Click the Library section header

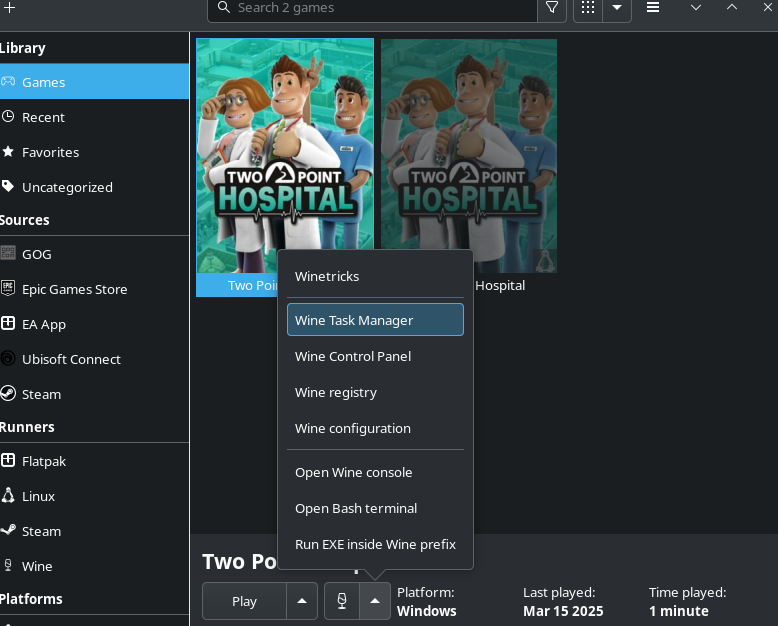click(23, 48)
